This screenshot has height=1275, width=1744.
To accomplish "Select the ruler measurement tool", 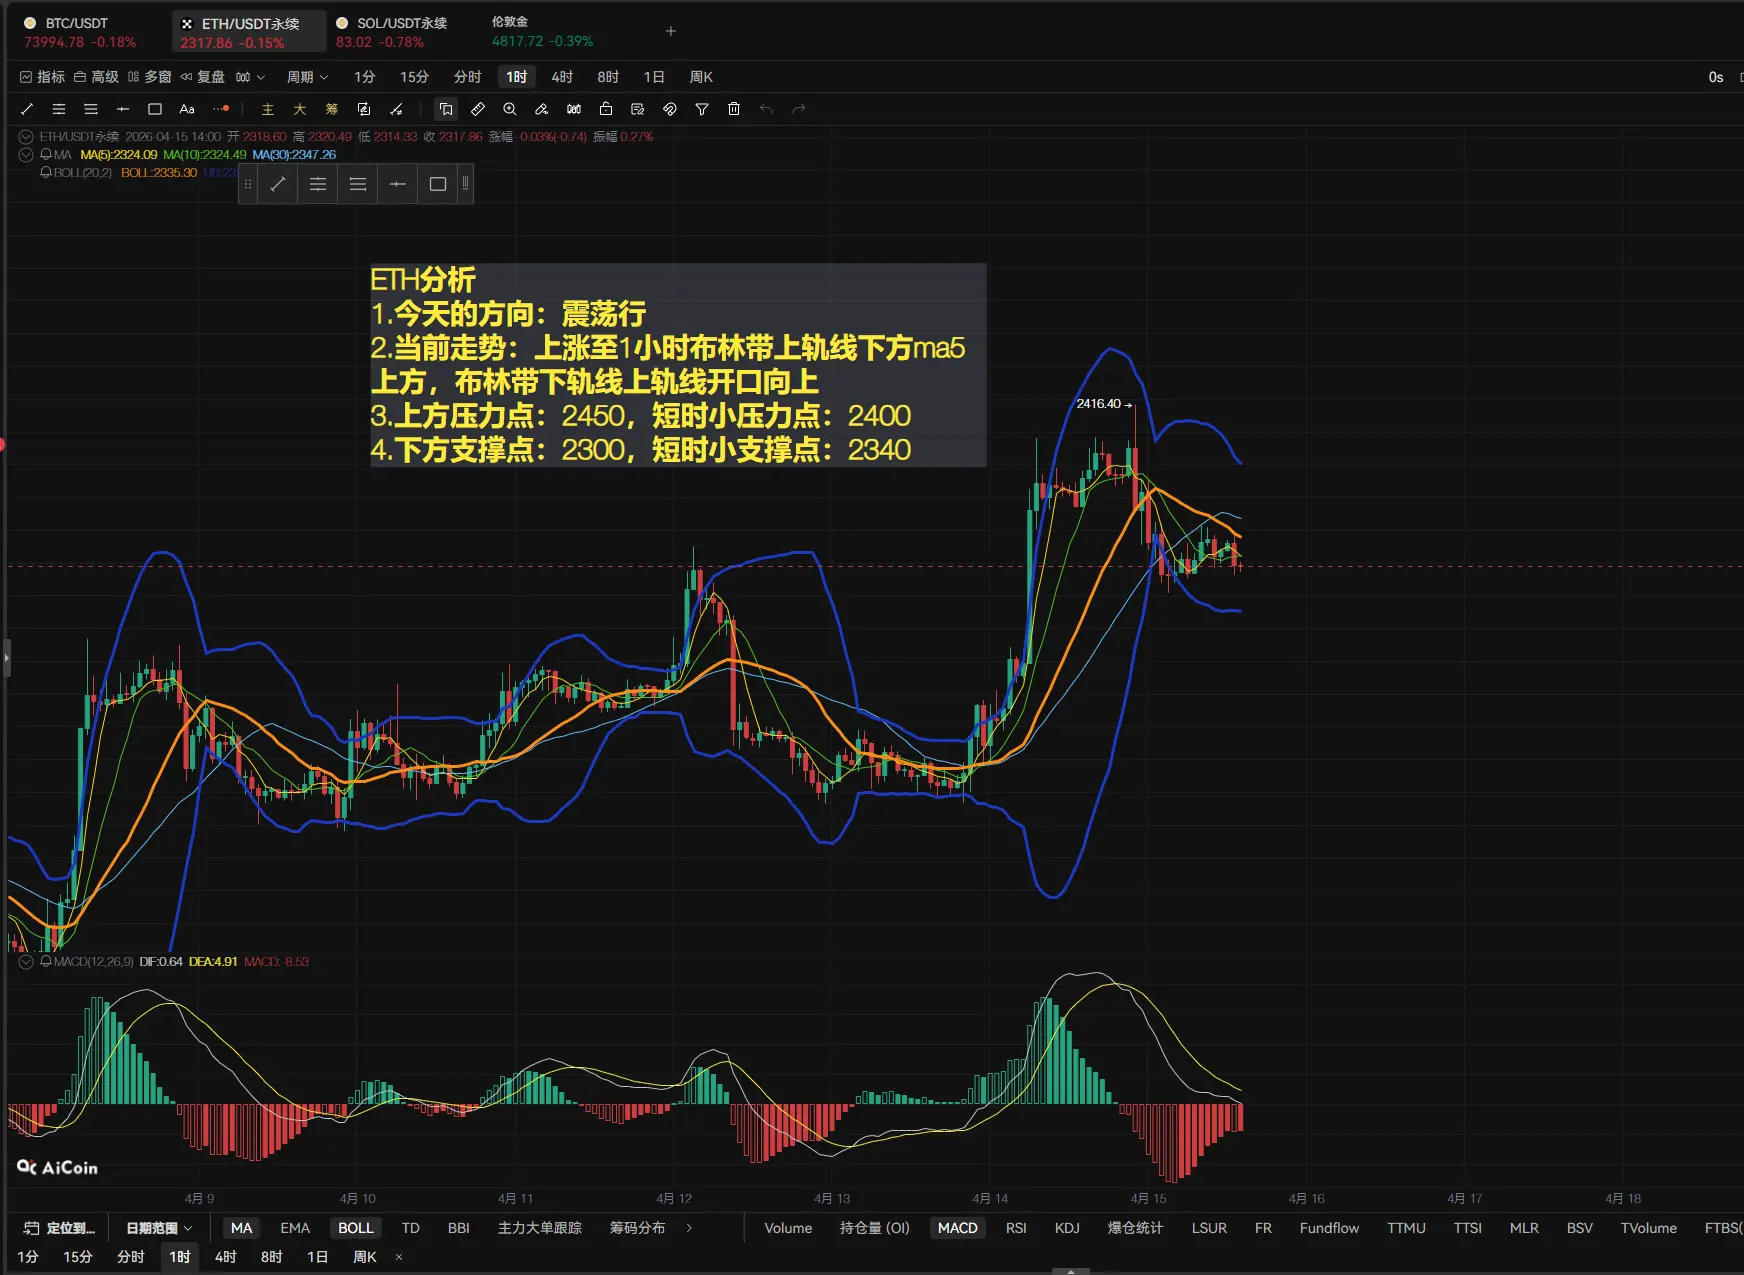I will tap(478, 109).
